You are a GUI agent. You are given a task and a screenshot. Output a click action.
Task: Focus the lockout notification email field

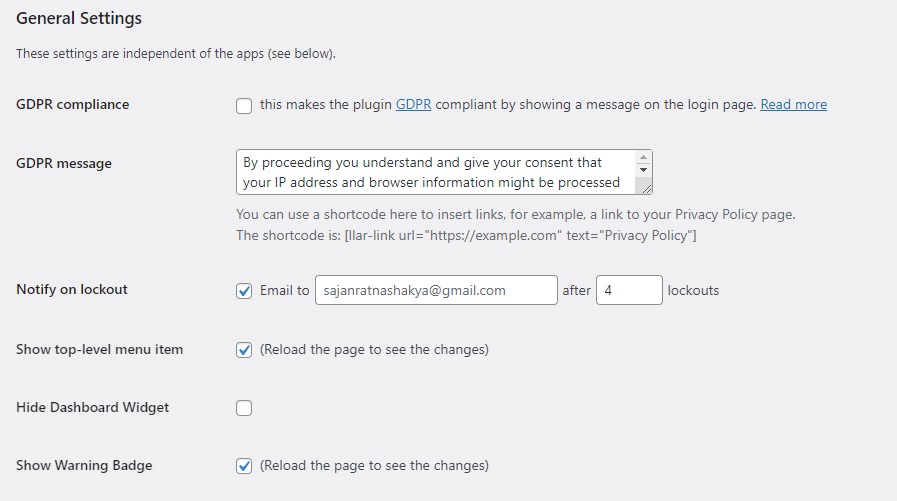(x=436, y=290)
